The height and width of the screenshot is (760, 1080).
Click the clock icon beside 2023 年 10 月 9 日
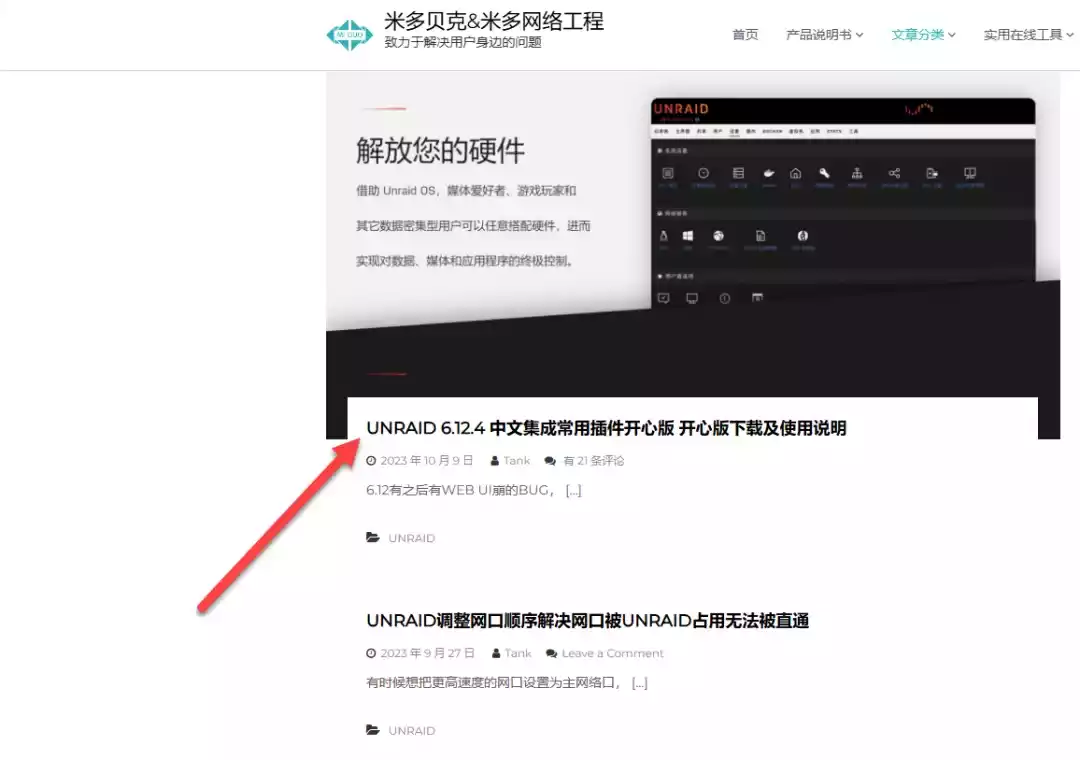[371, 461]
